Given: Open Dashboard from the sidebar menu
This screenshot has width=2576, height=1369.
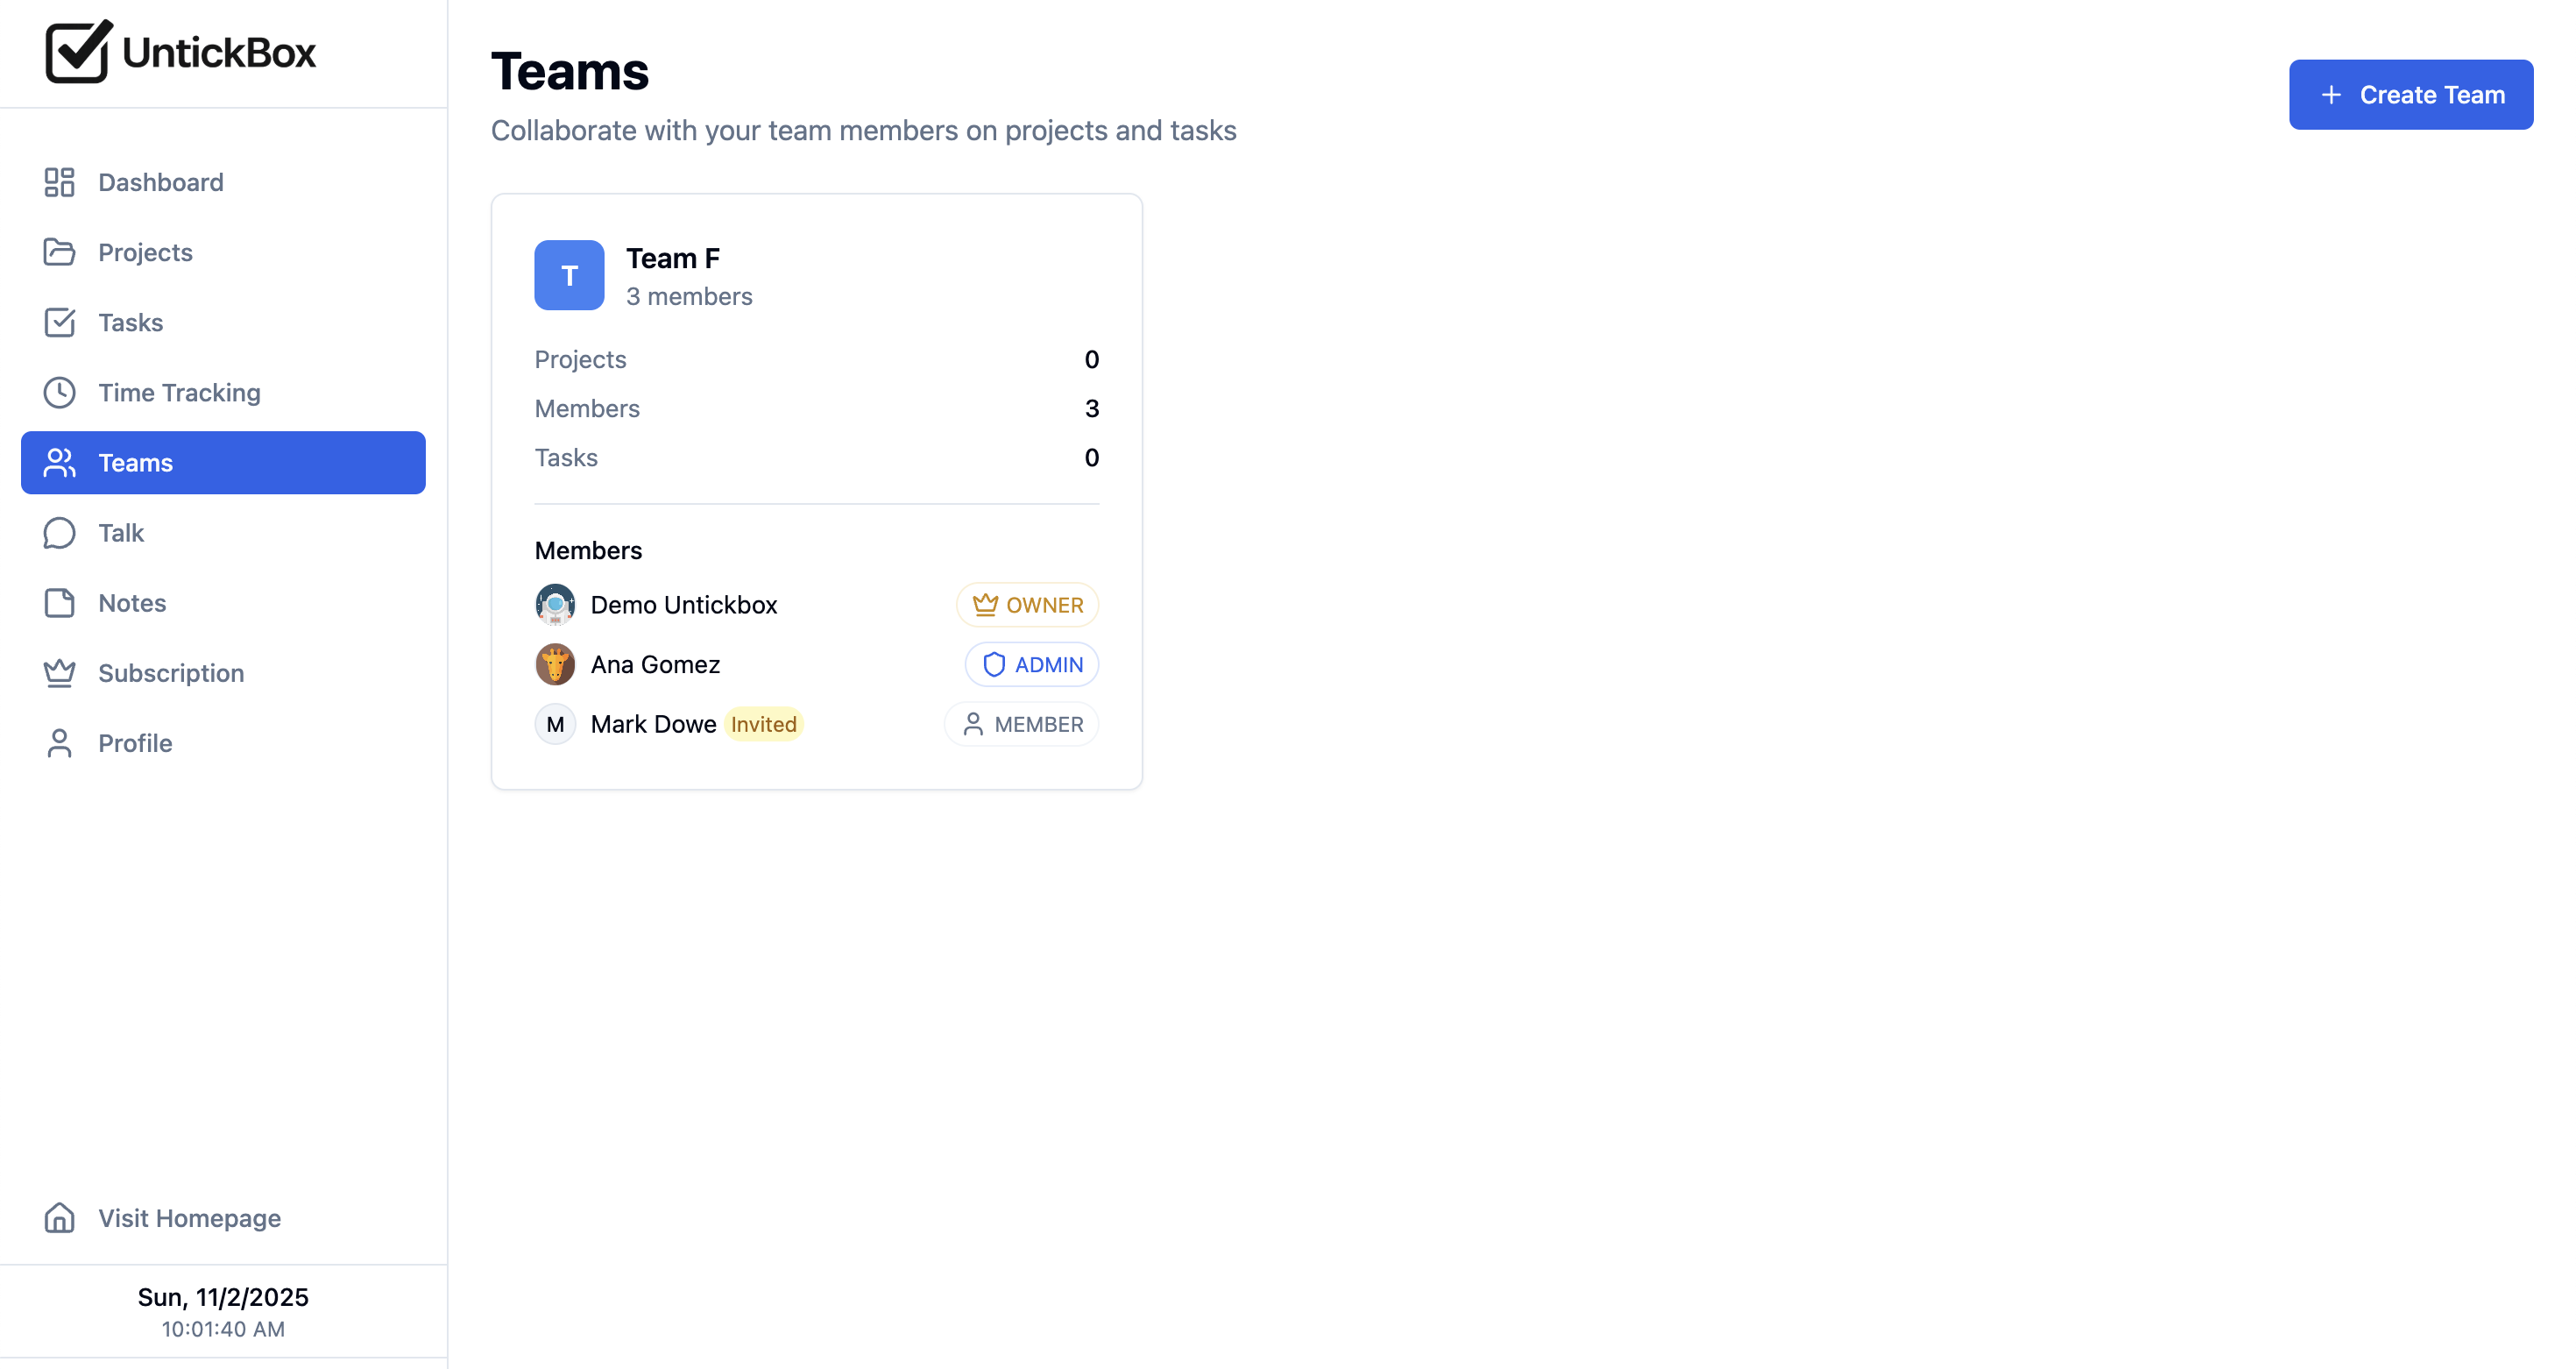Looking at the screenshot, I should 161,182.
